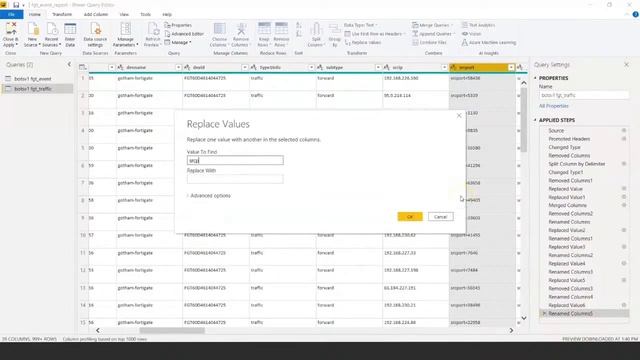Switch to the Add Column tab
Screen dimensions: 640x360
(96, 14)
